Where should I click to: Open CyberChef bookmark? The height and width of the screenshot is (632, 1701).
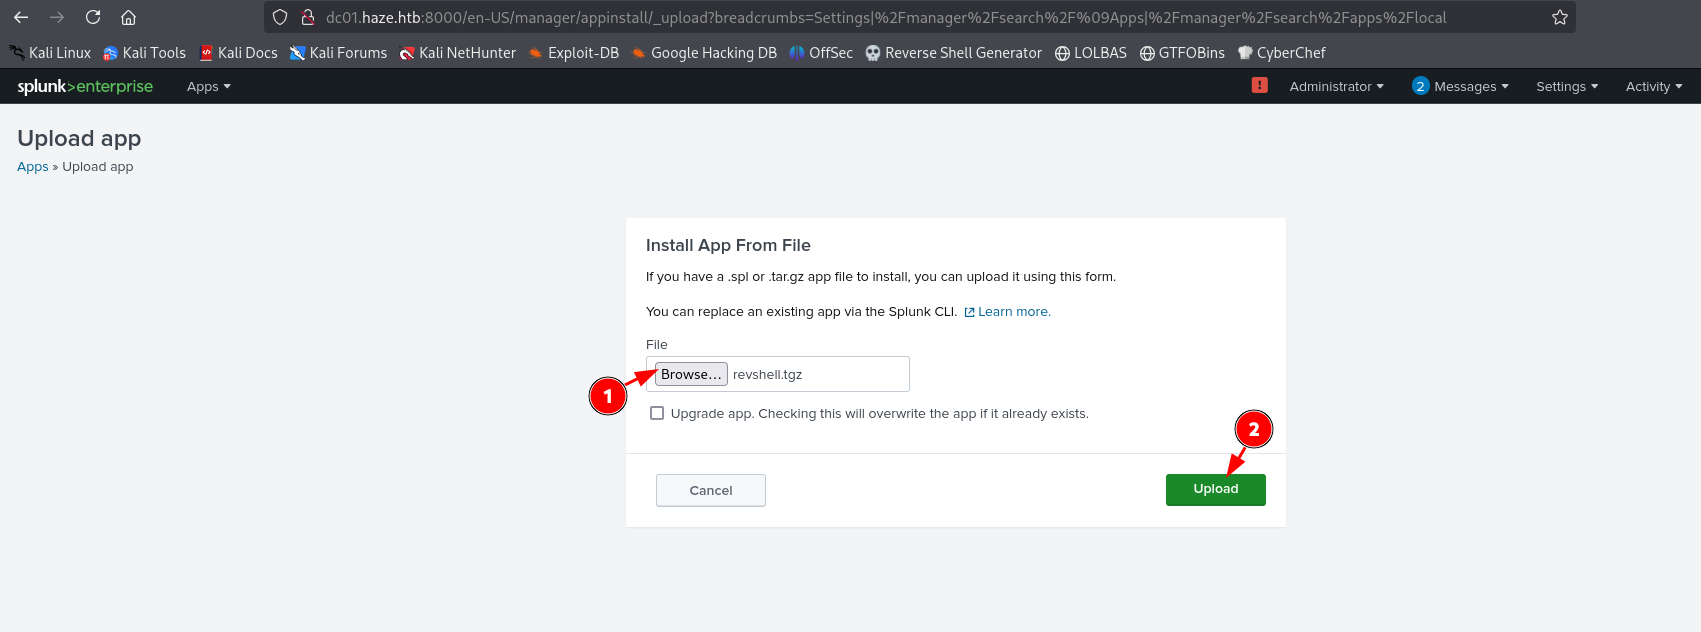click(x=1281, y=53)
